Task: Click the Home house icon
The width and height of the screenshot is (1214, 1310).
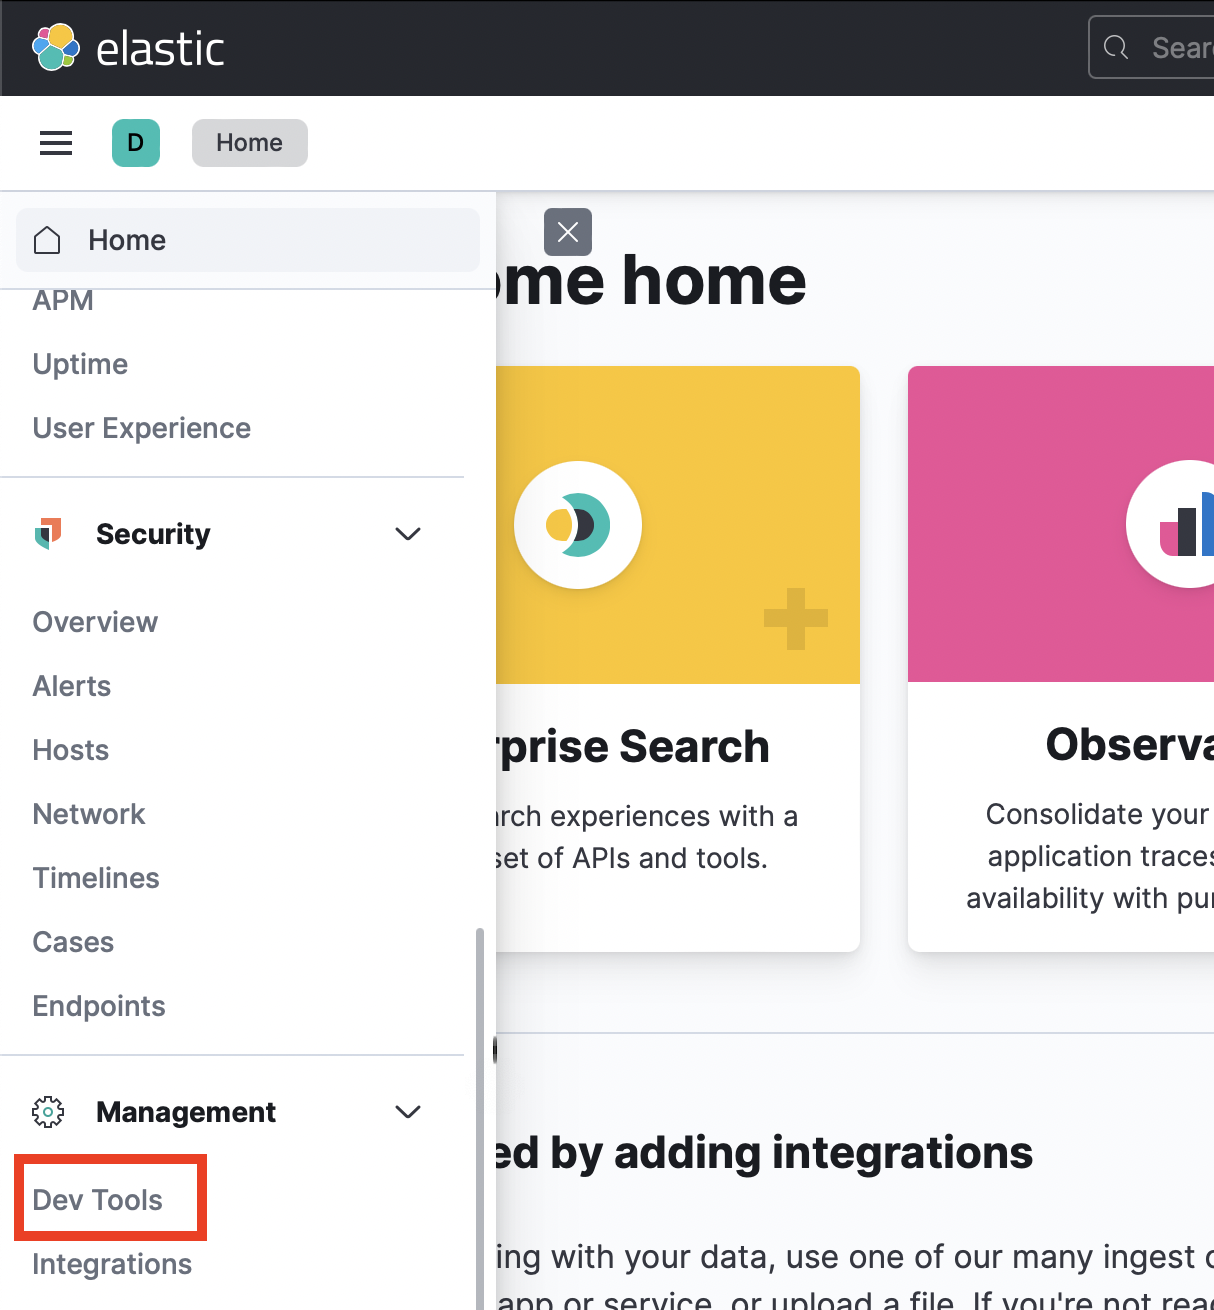Action: [47, 240]
